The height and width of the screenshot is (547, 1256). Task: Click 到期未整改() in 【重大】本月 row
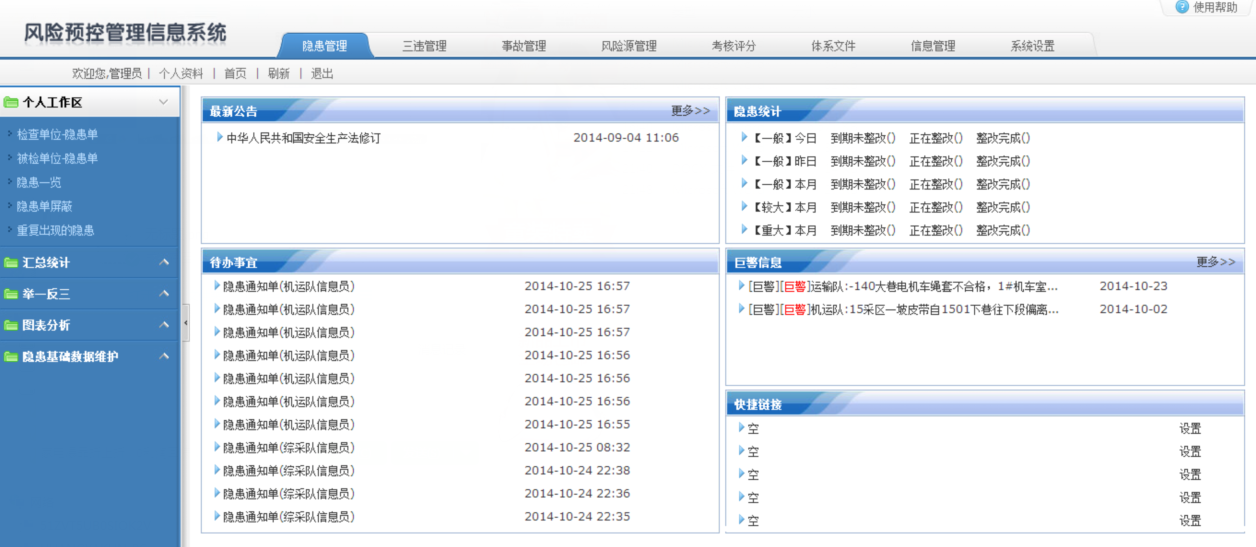coord(863,230)
